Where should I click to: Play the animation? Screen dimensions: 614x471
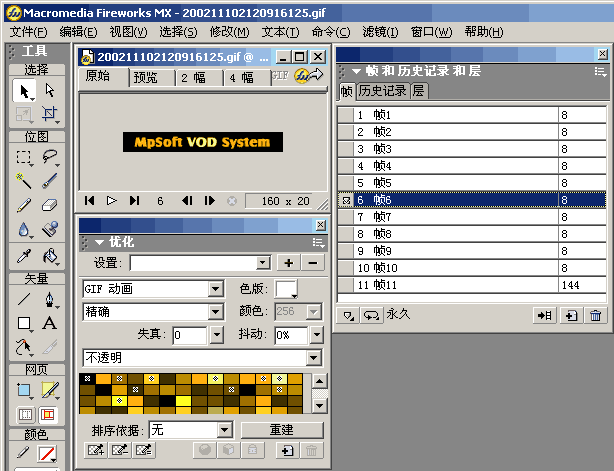tap(112, 201)
